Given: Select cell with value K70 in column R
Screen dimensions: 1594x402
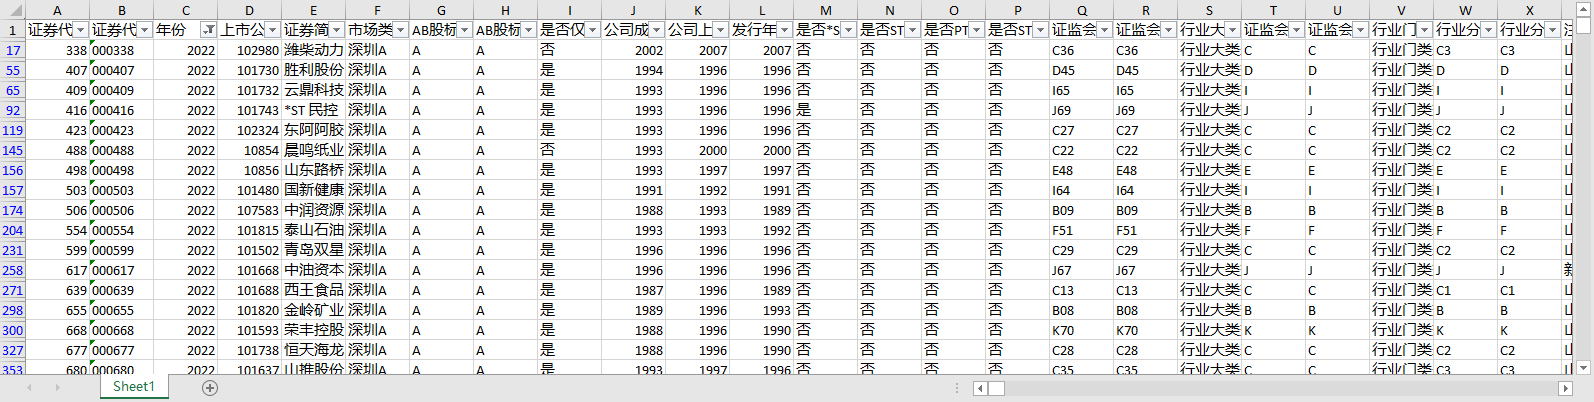Looking at the screenshot, I should tap(1146, 330).
